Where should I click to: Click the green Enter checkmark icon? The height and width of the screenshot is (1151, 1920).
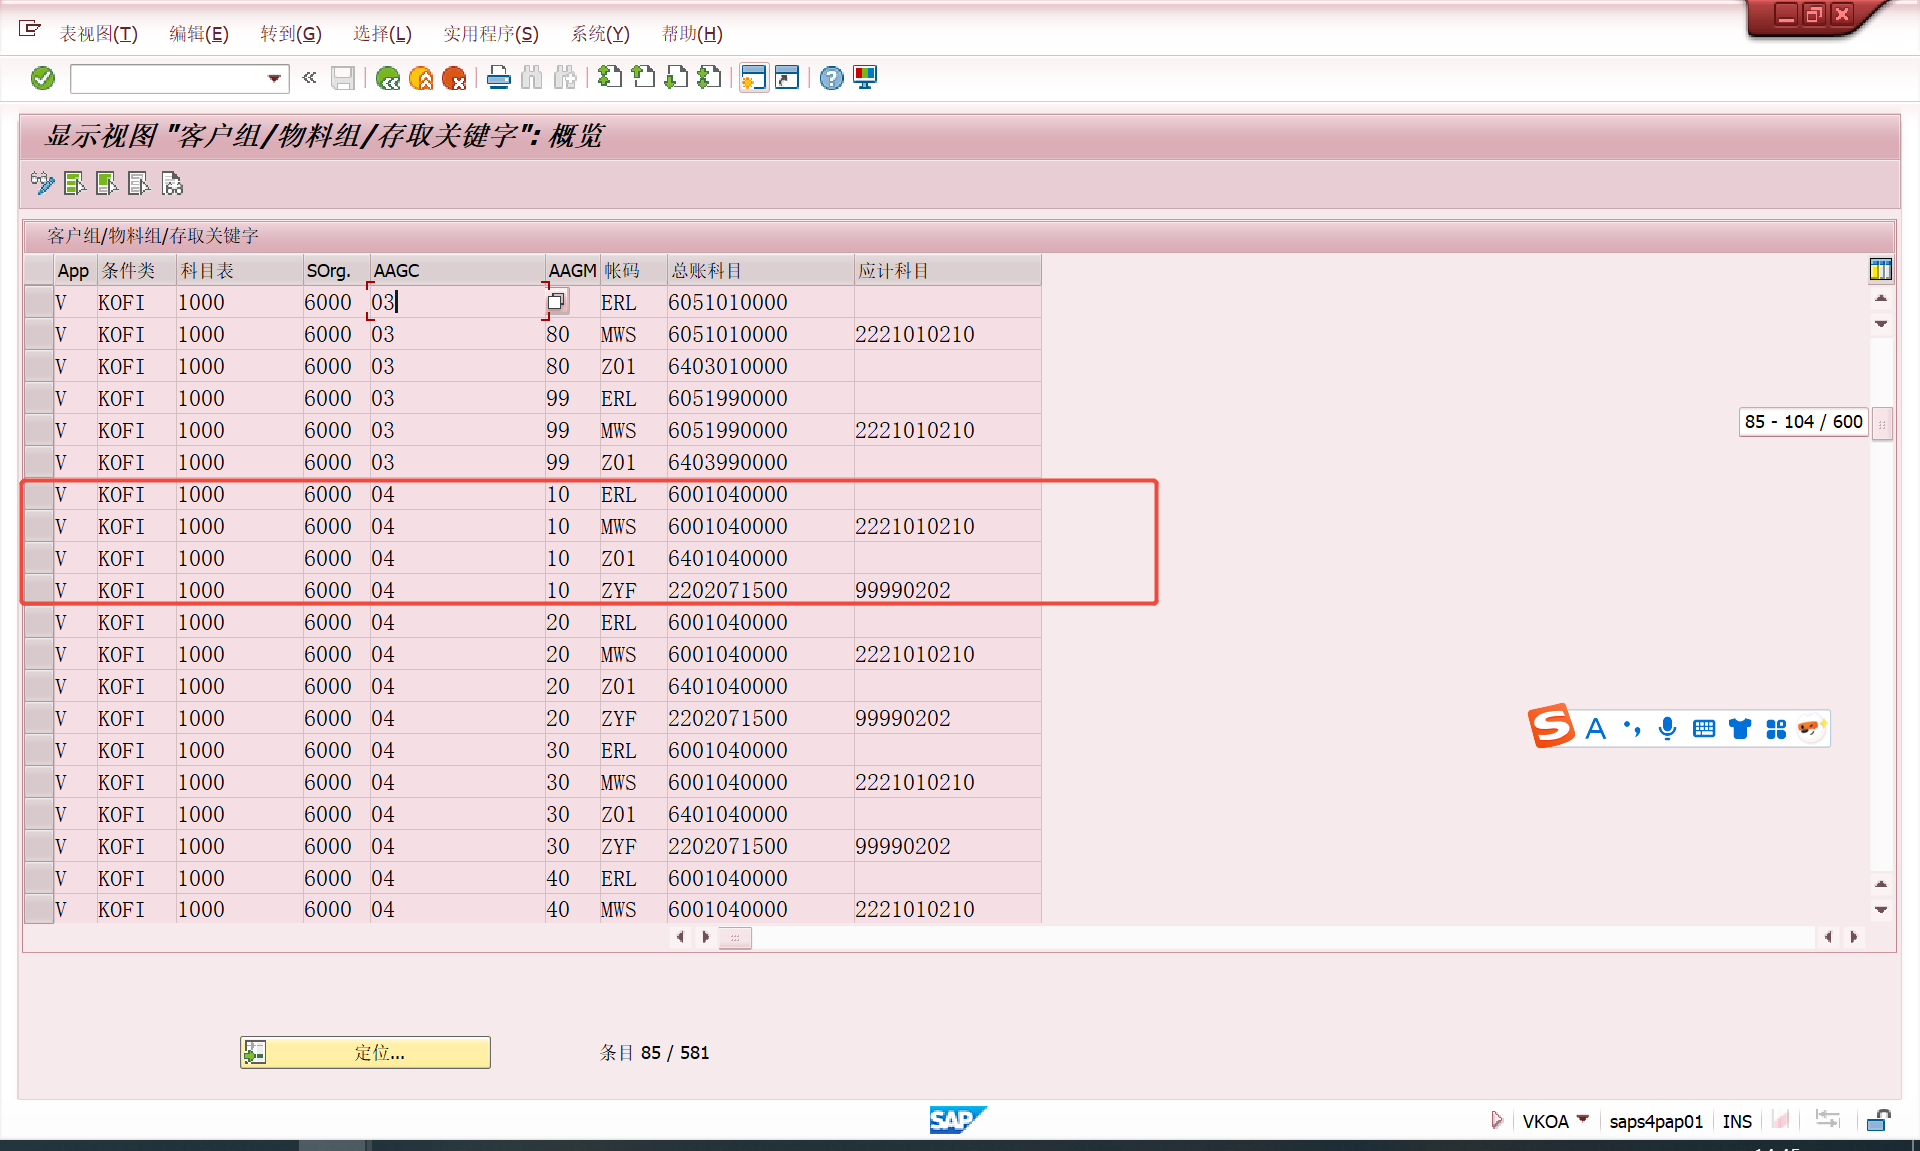[43, 78]
